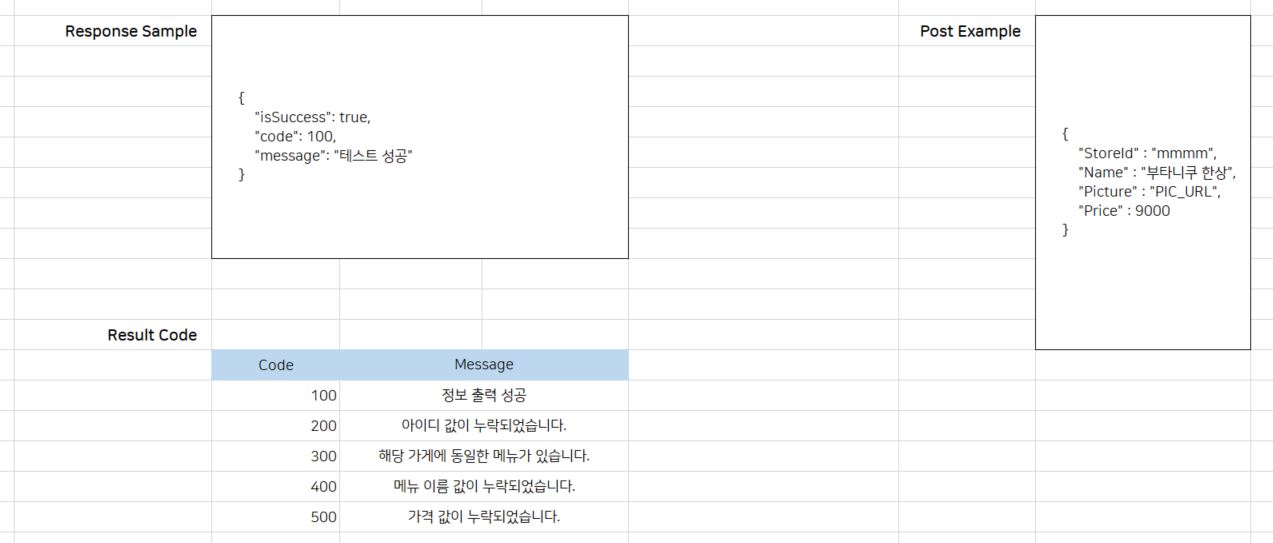This screenshot has width=1273, height=543.
Task: Select the cell containing code 200
Action: pos(275,426)
